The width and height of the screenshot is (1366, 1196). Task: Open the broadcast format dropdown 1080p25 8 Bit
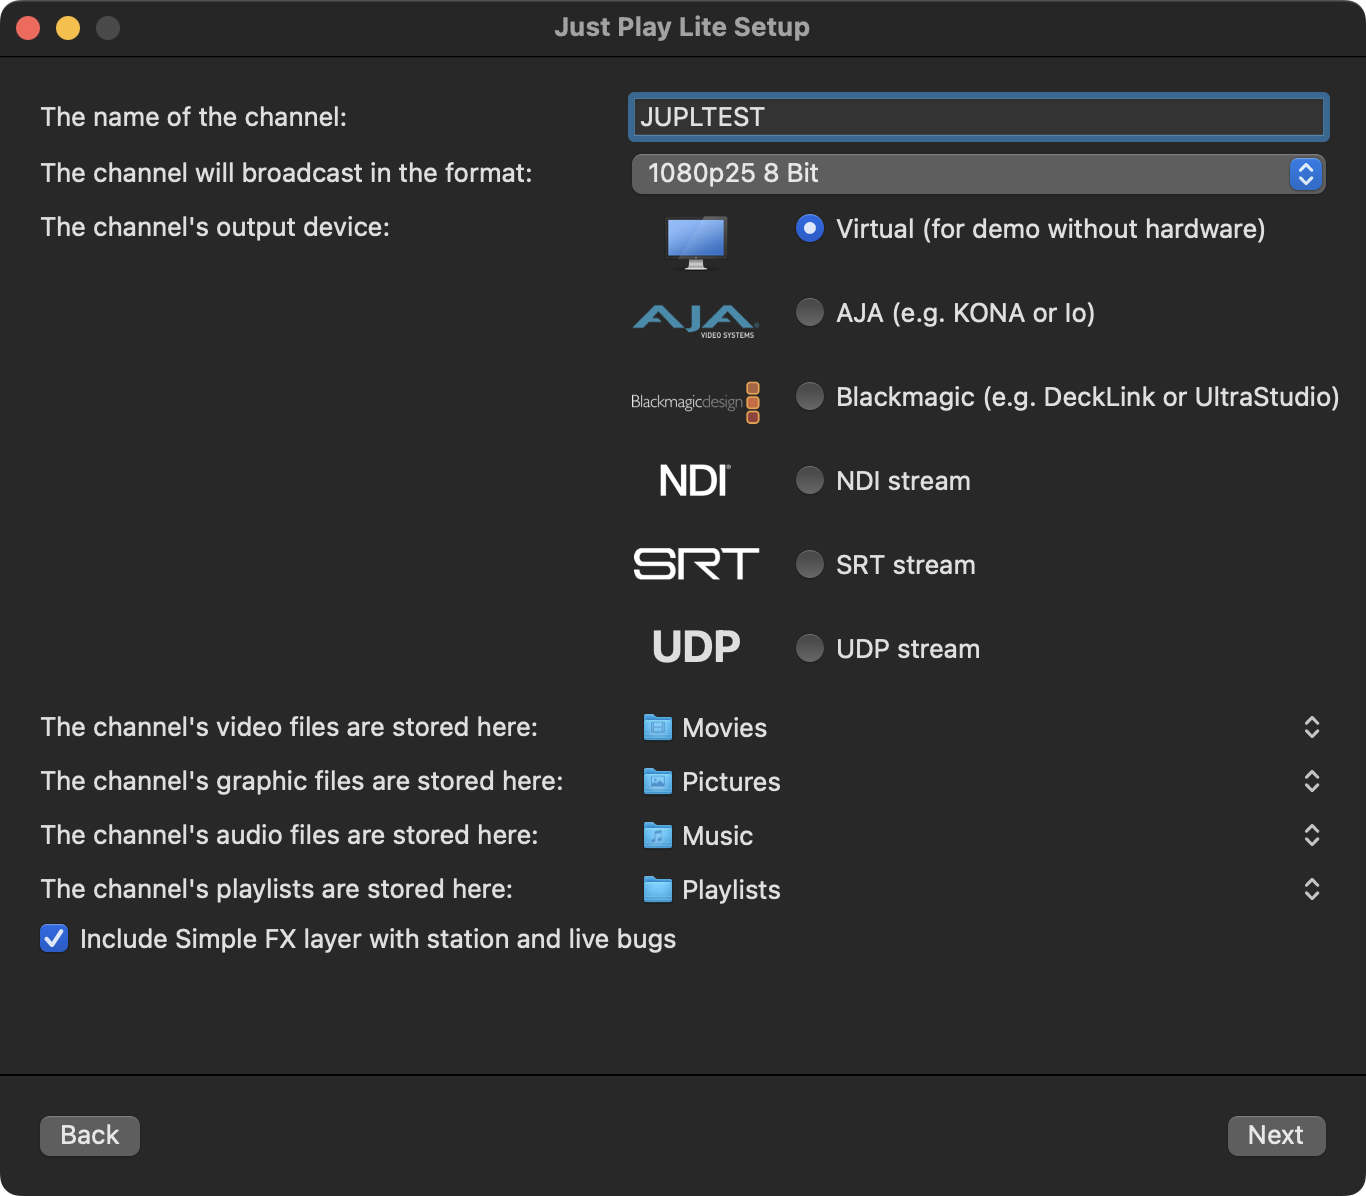pos(978,174)
